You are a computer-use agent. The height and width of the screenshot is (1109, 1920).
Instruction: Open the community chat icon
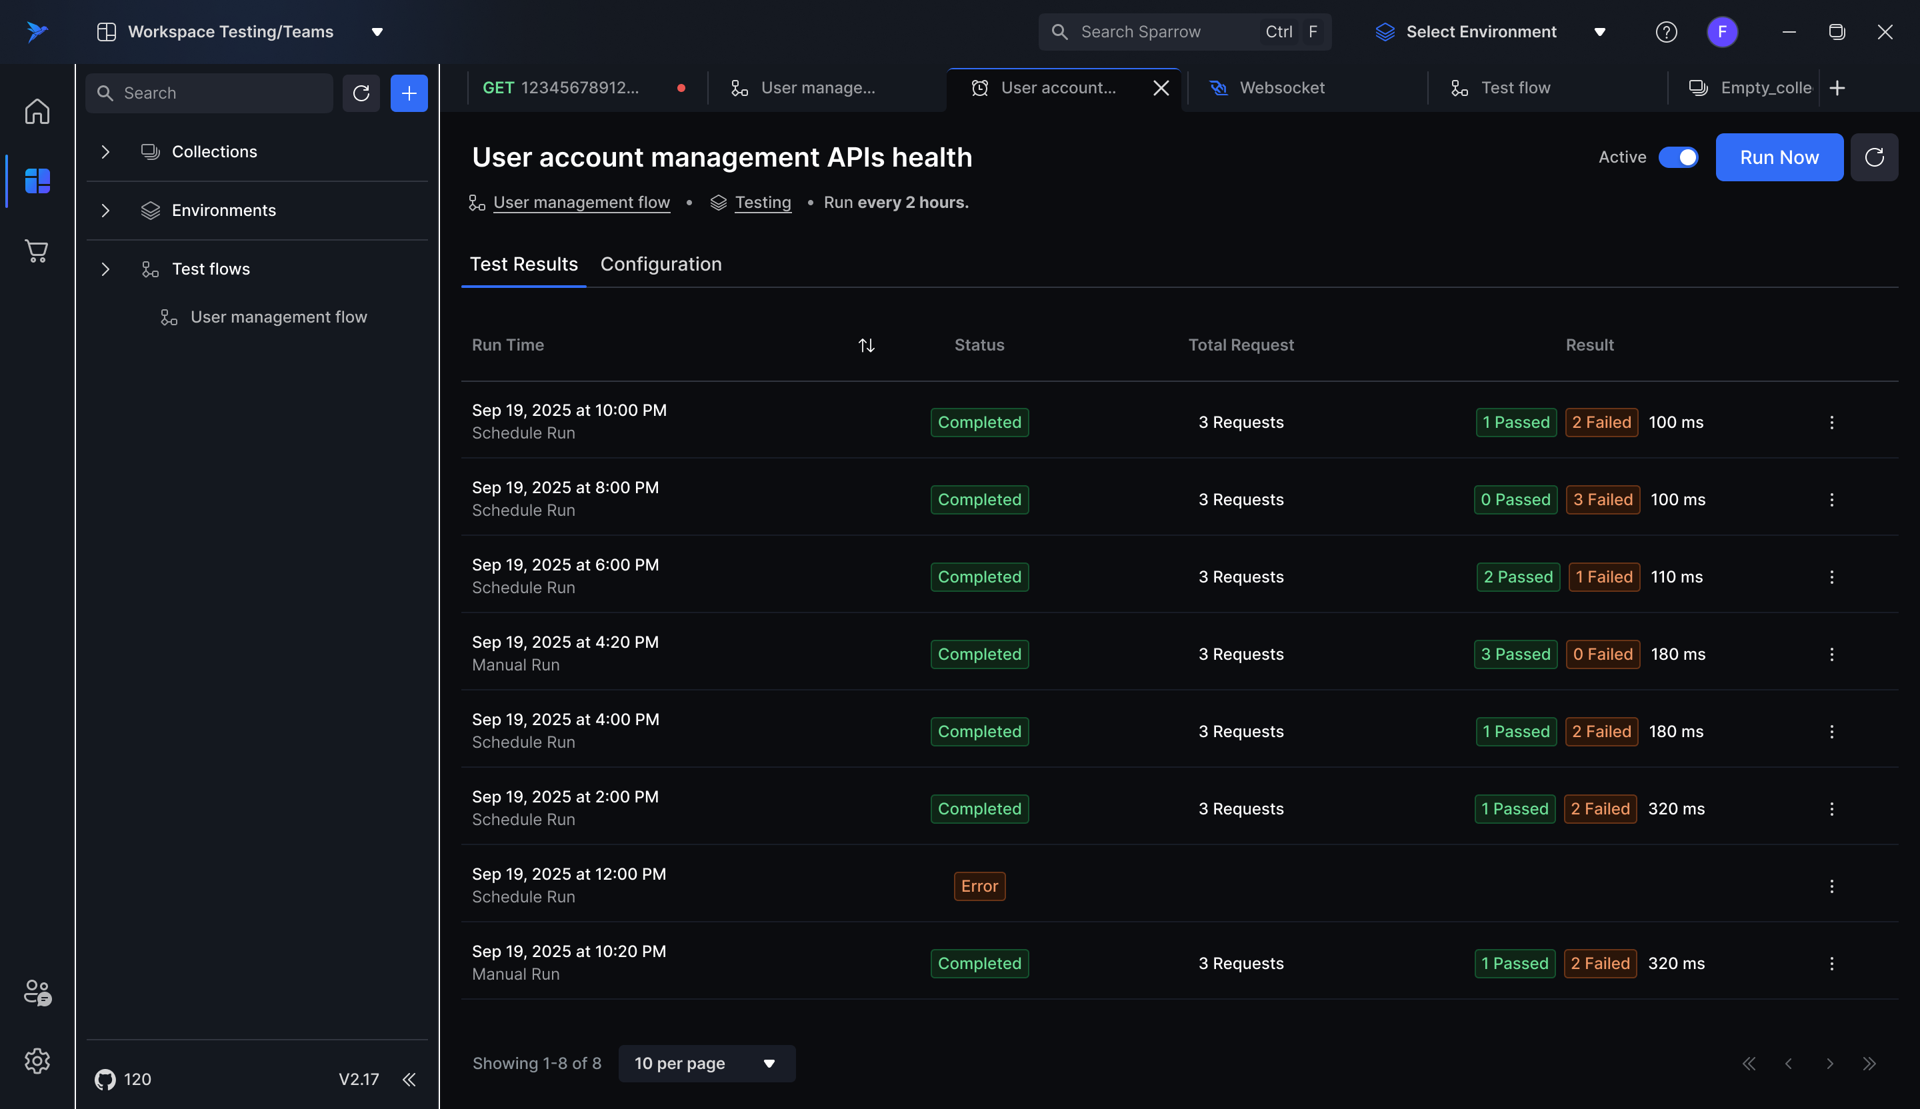point(37,992)
